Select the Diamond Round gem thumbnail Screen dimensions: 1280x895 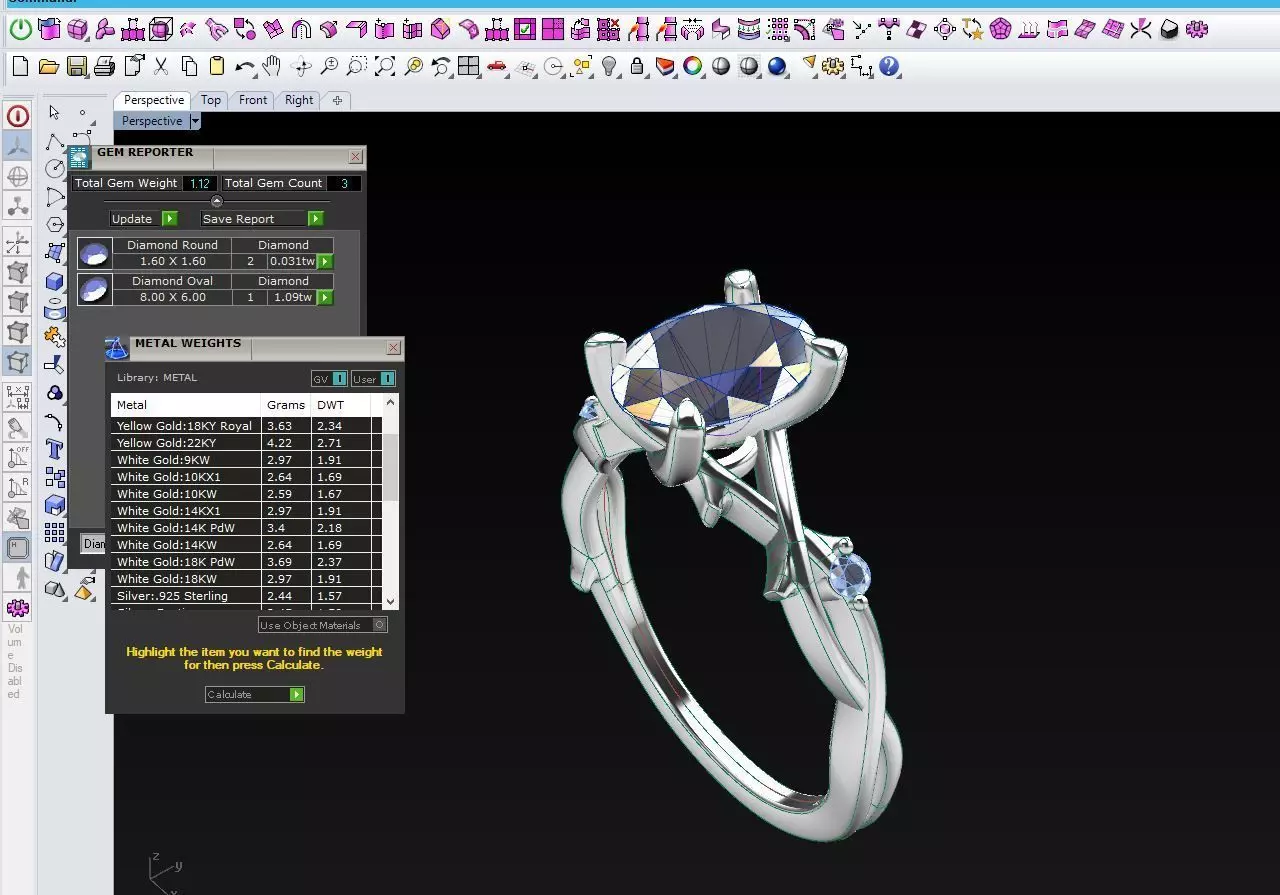point(94,253)
